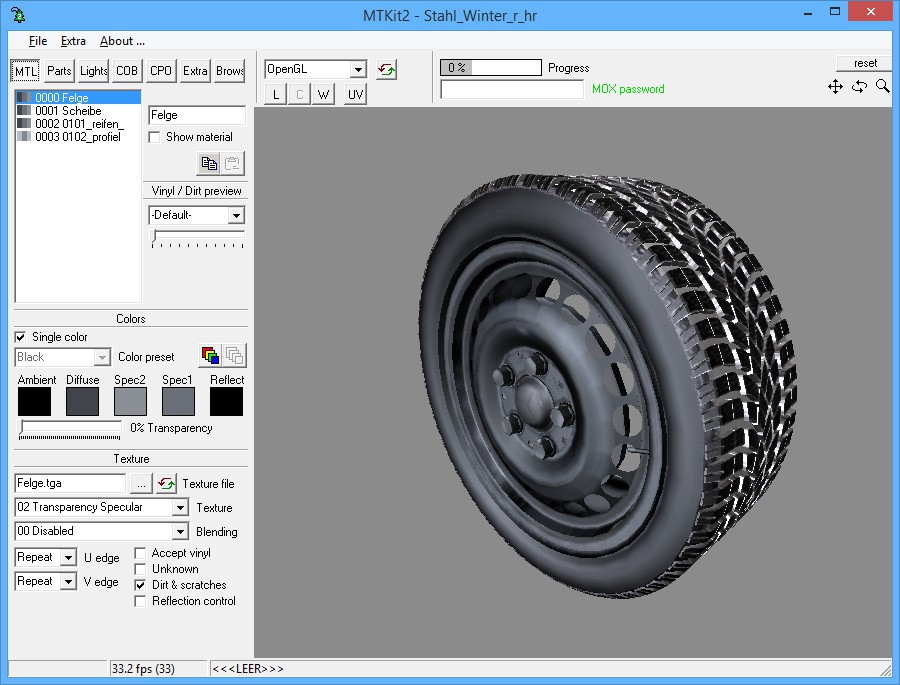
Task: Enable the Show material checkbox
Action: (x=155, y=137)
